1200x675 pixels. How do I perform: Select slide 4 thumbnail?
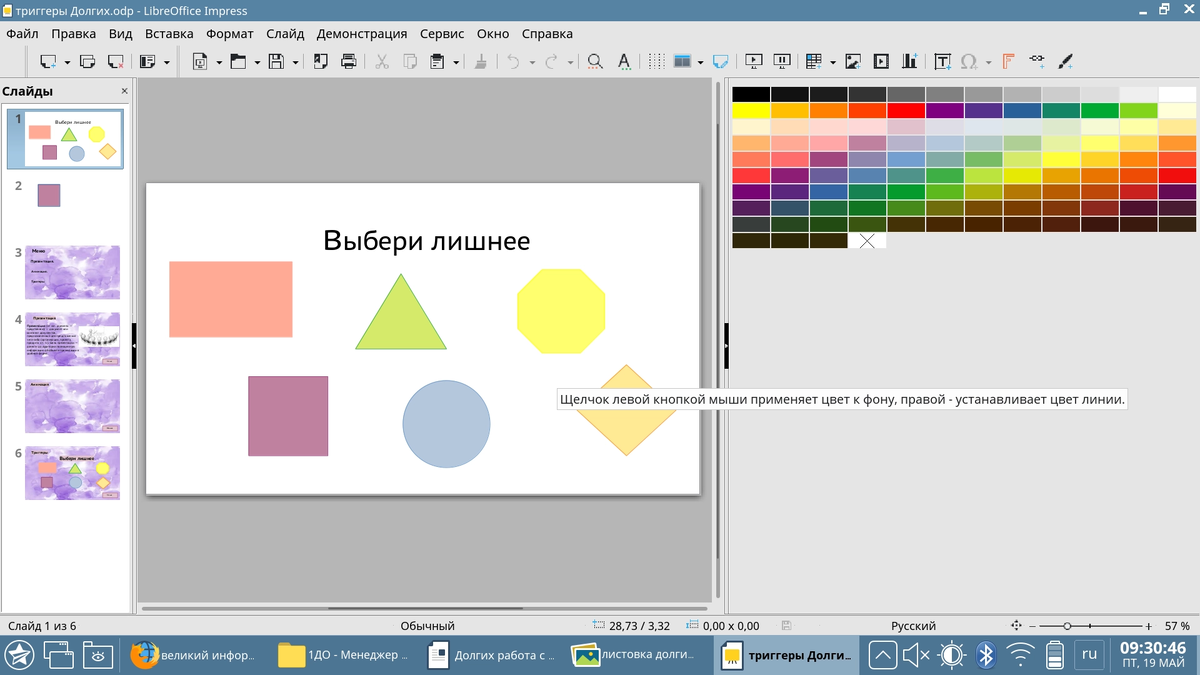(x=72, y=339)
